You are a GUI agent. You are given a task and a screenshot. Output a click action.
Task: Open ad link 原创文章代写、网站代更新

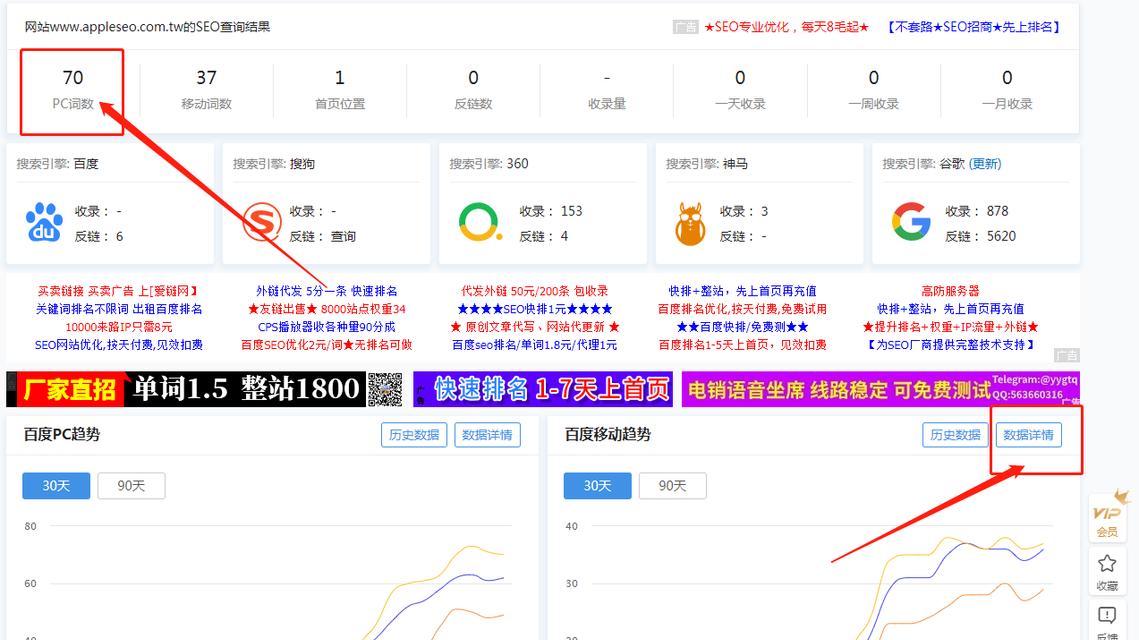click(535, 327)
